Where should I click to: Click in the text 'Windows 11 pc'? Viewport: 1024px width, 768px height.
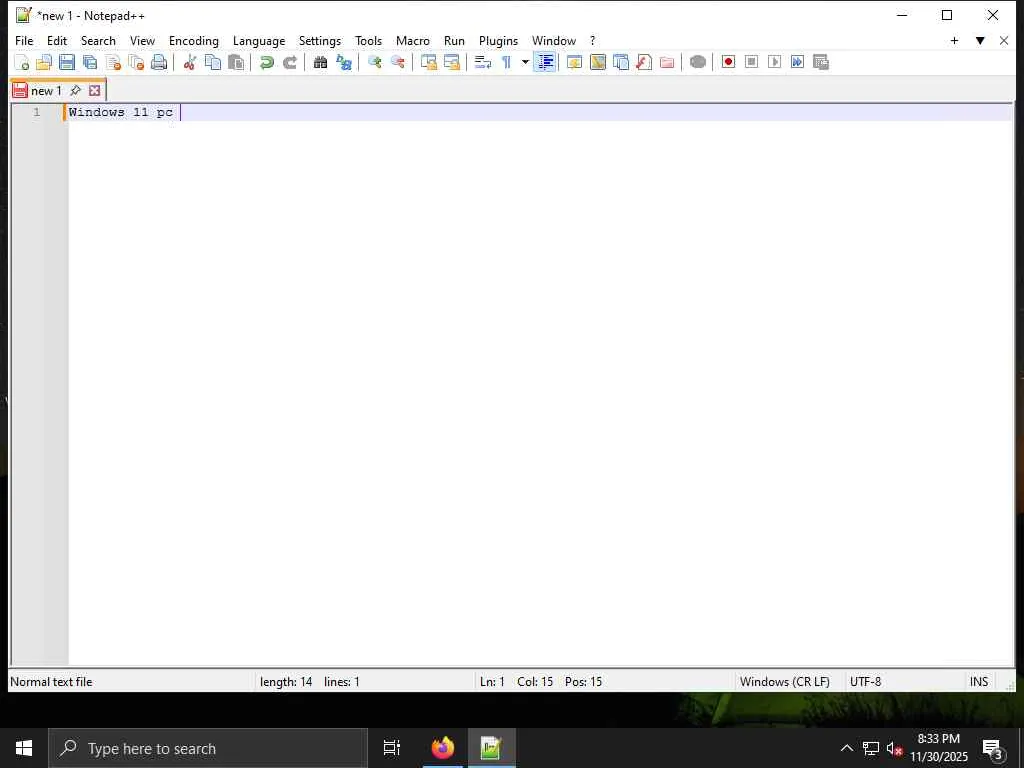tap(121, 112)
